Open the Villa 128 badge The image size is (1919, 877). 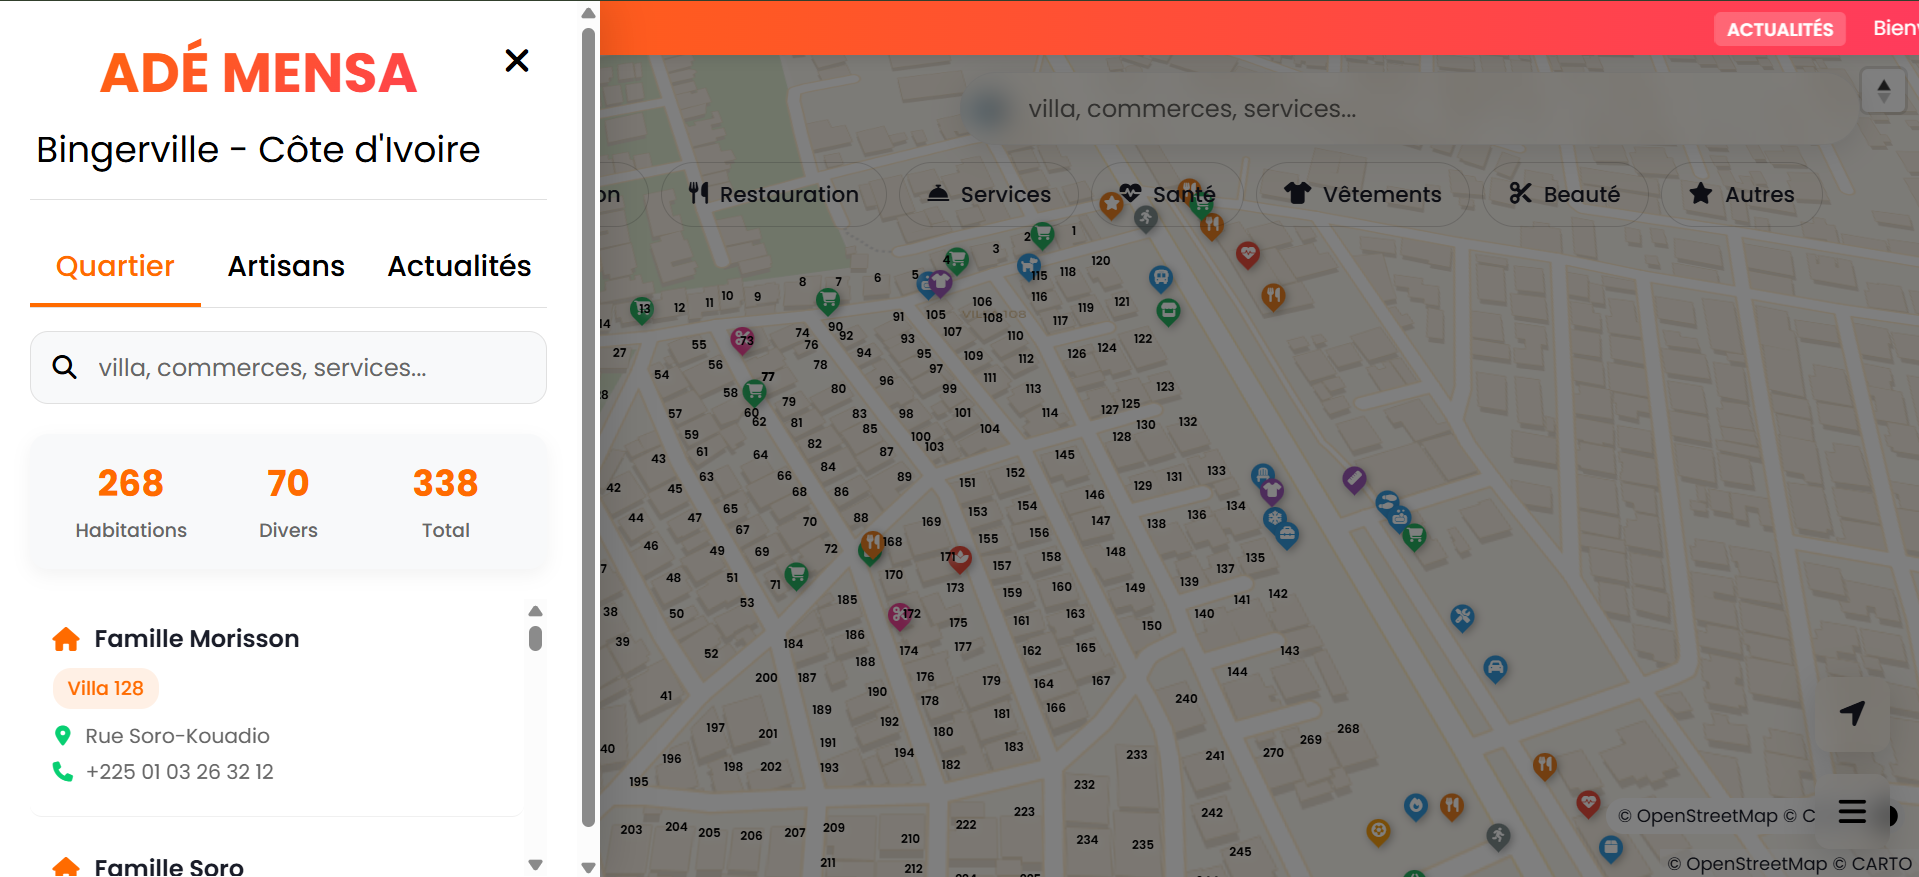pos(106,688)
